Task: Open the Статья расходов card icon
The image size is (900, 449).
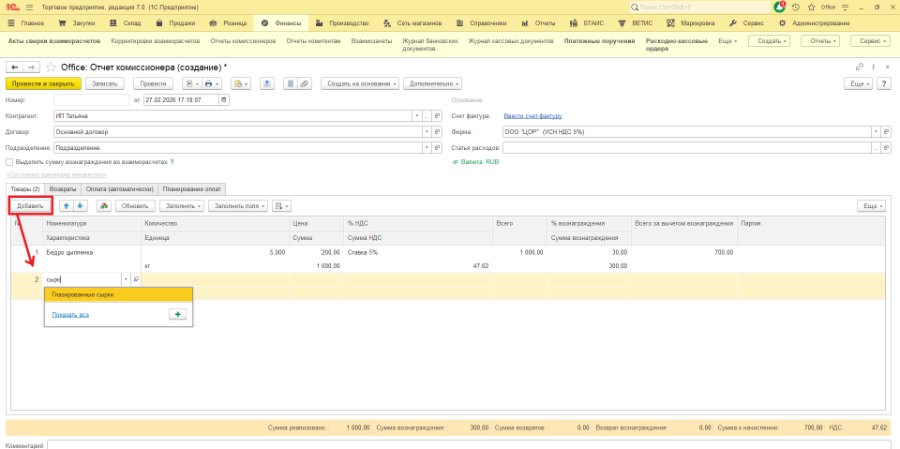Action: (886, 148)
